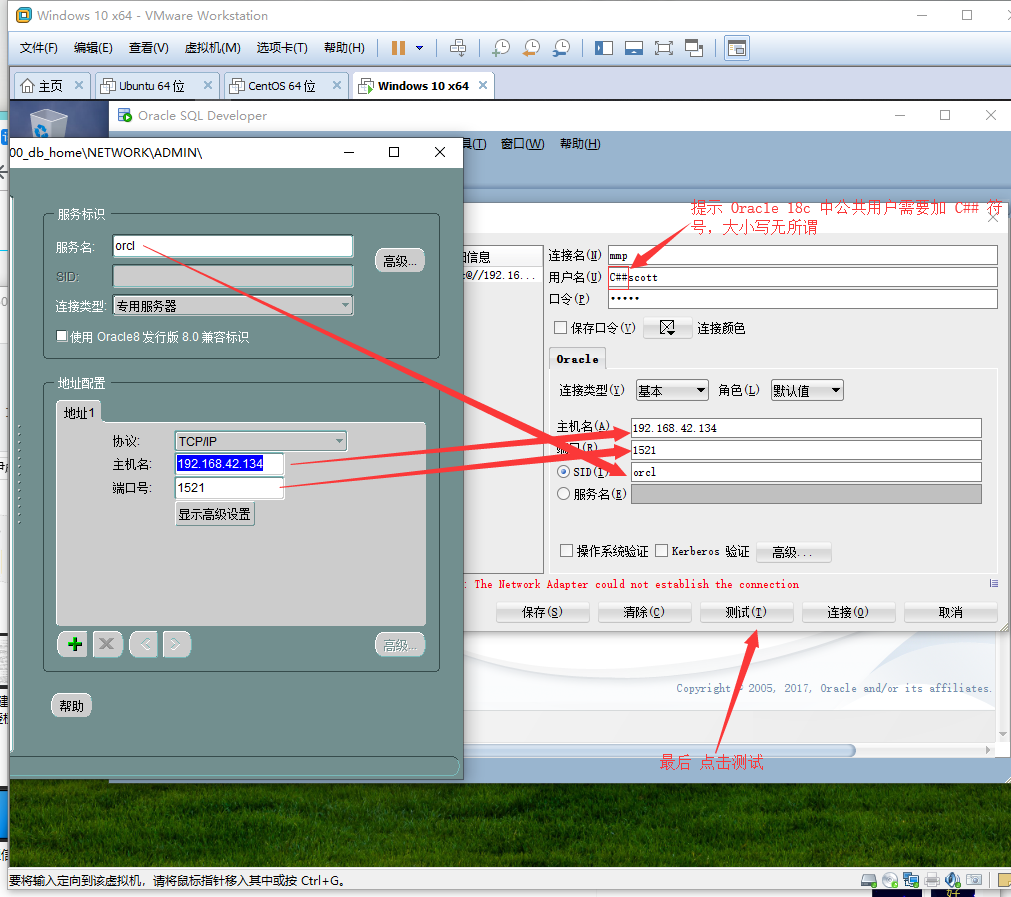
Task: Enable Kerberos 验证 checkbox
Action: tap(661, 551)
